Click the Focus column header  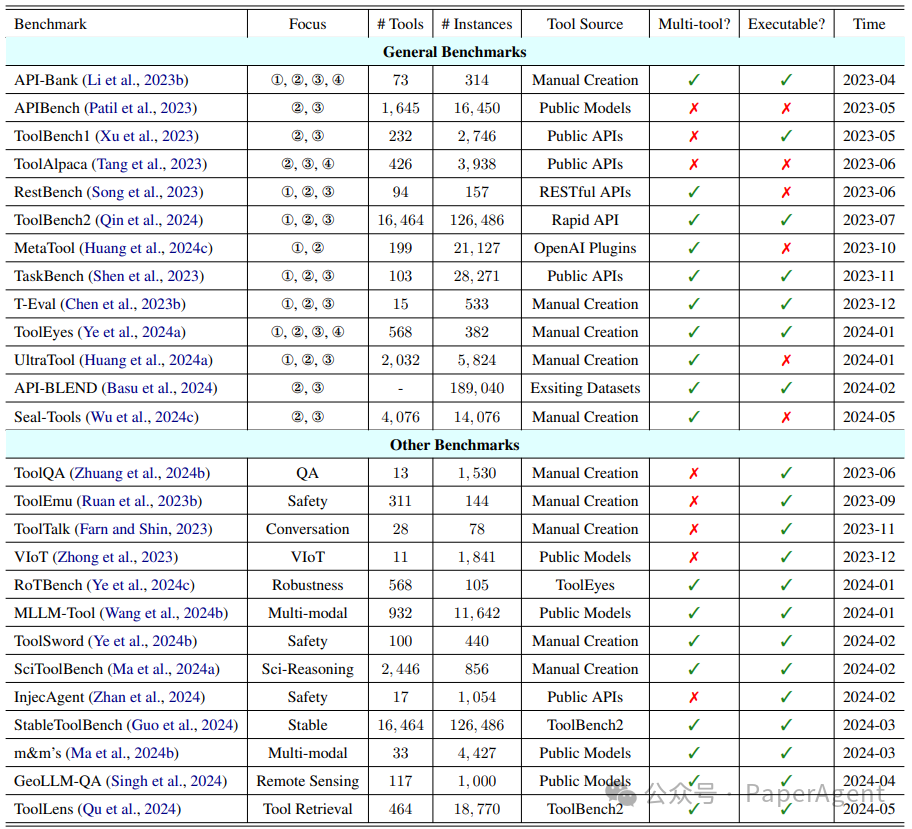308,24
